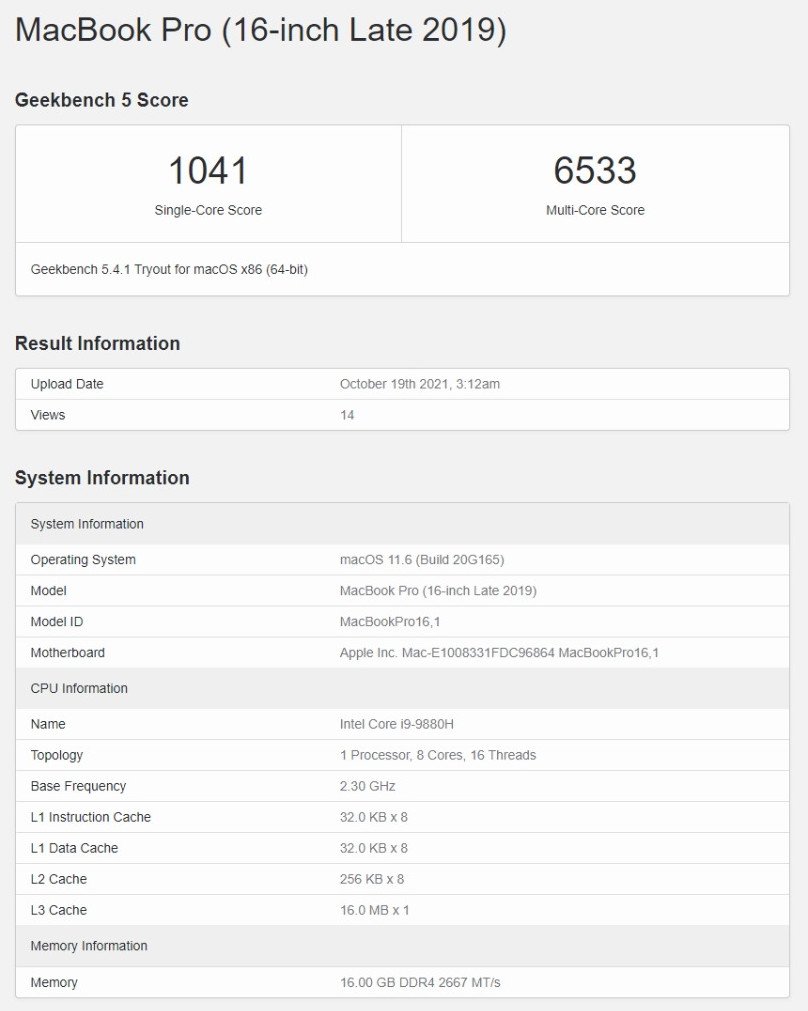This screenshot has height=1011, width=808.
Task: Click the Intel Core i9-9880H CPU name
Action: [x=395, y=724]
